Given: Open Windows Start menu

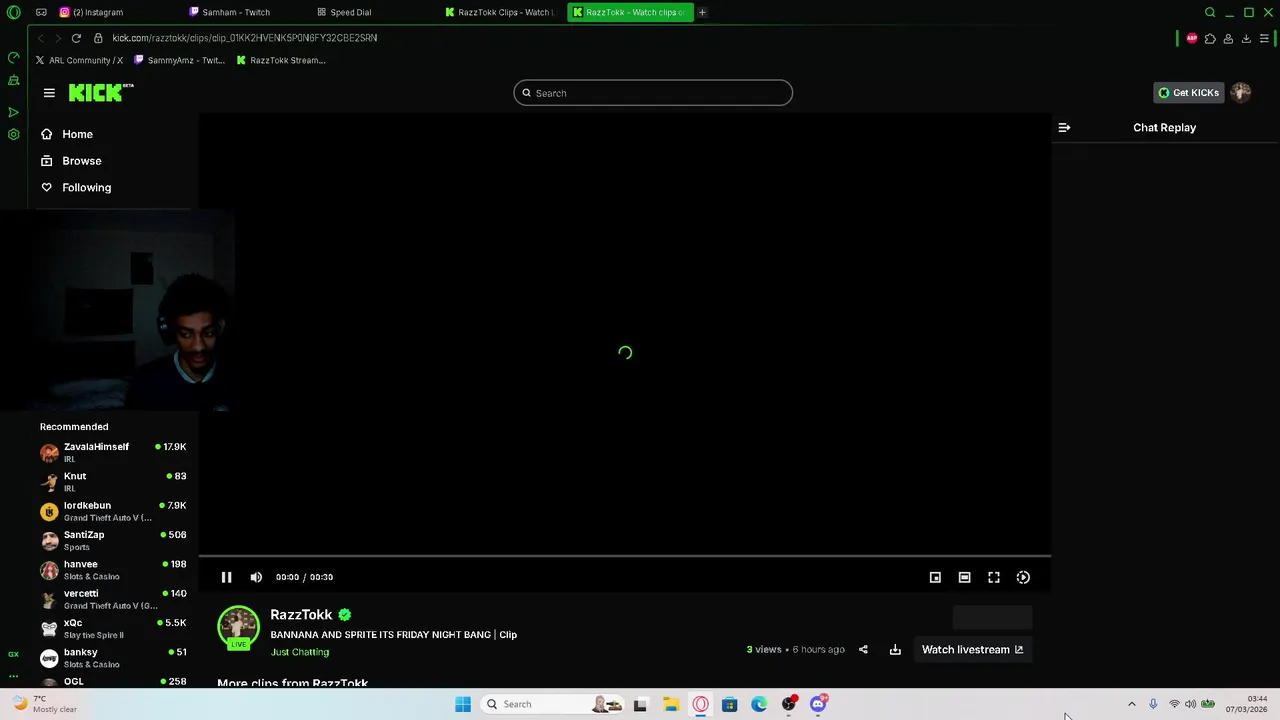Looking at the screenshot, I should point(463,704).
